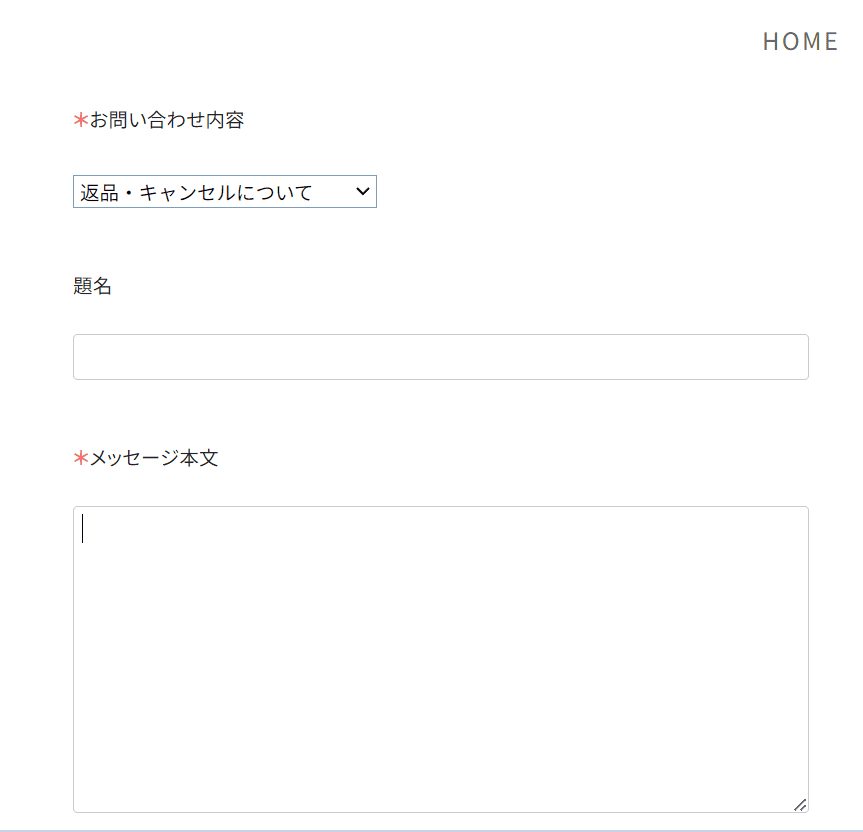Focus the メッセージ本文 message textarea
863x832 pixels.
[x=440, y=659]
